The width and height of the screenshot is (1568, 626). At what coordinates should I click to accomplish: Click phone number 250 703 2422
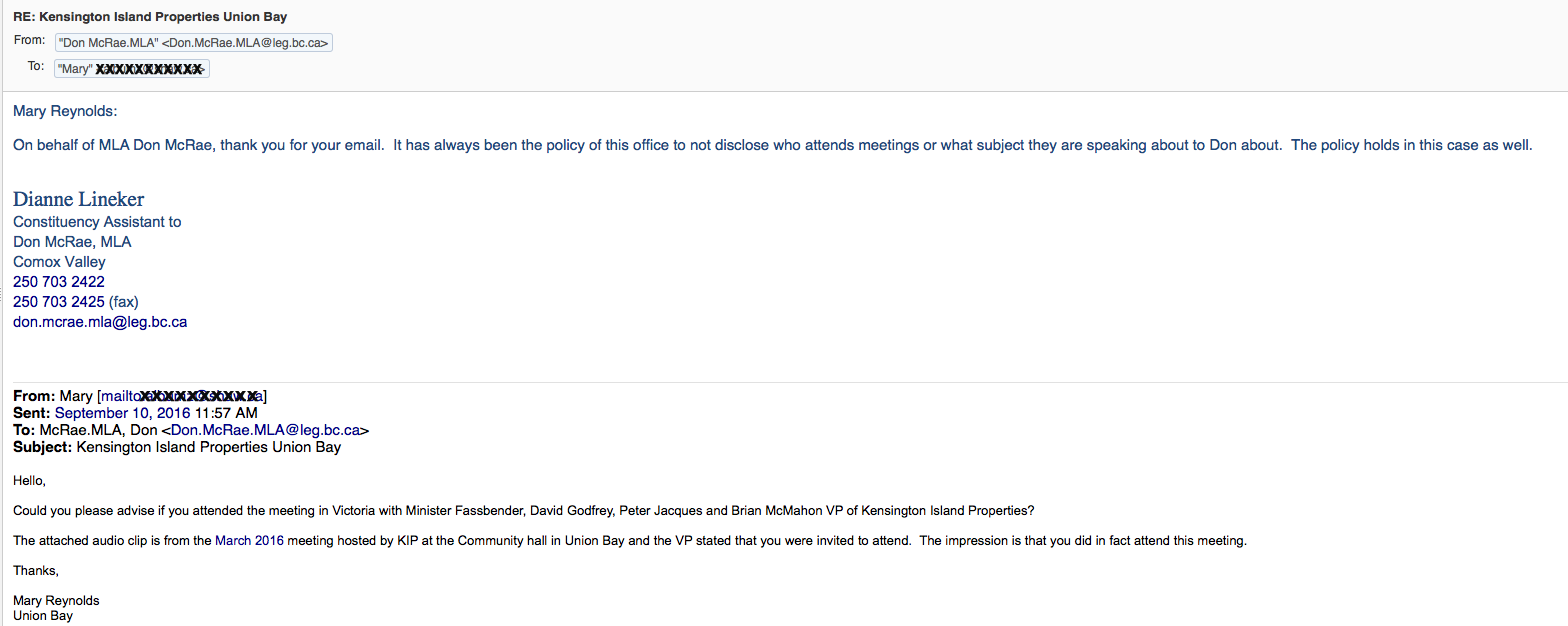59,282
